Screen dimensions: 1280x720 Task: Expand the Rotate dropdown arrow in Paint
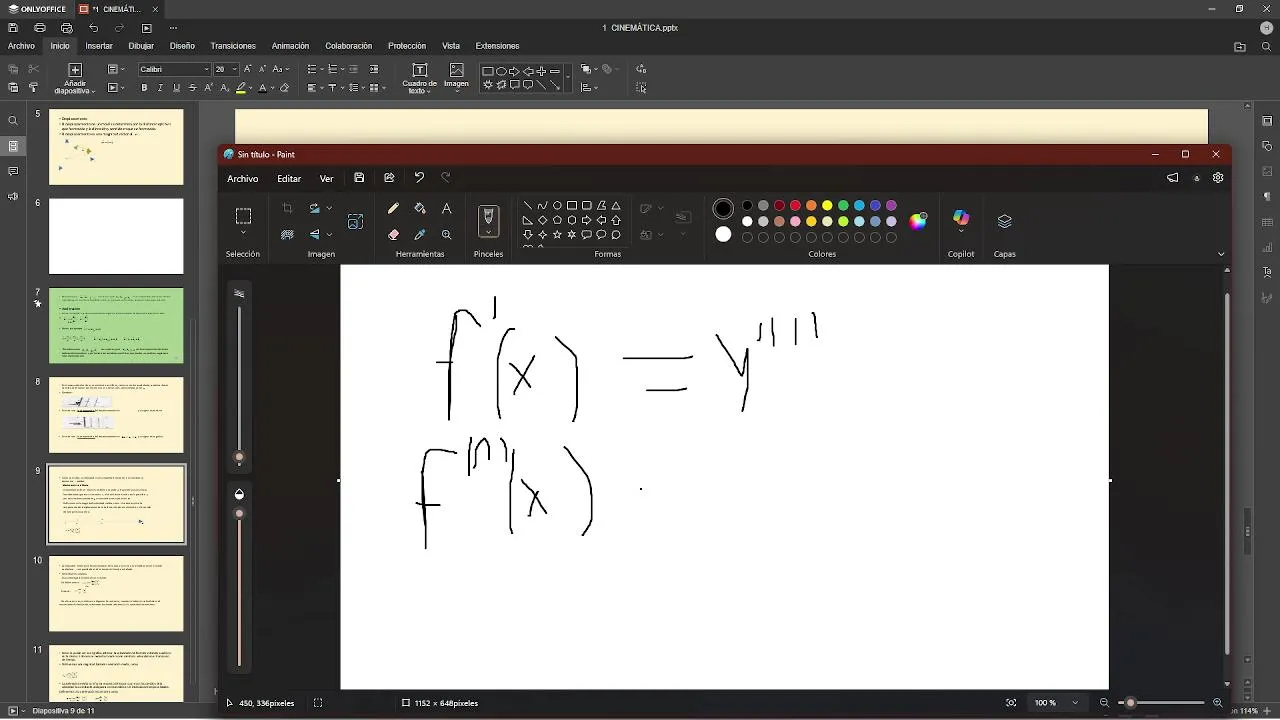point(329,209)
